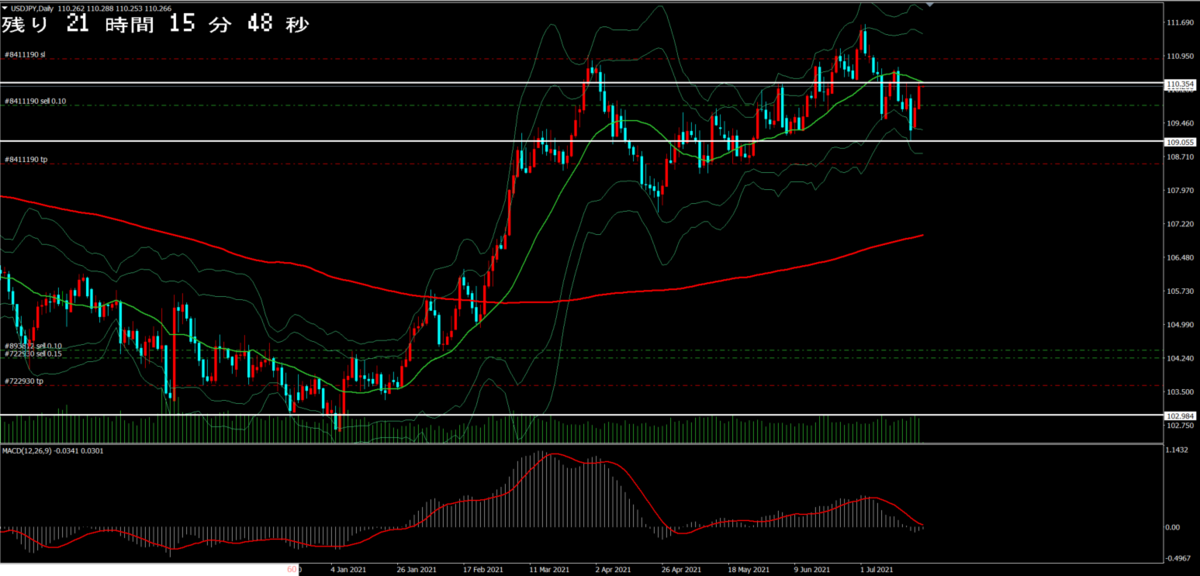Click the USDJPY,Daily chart title text

click(x=32, y=7)
